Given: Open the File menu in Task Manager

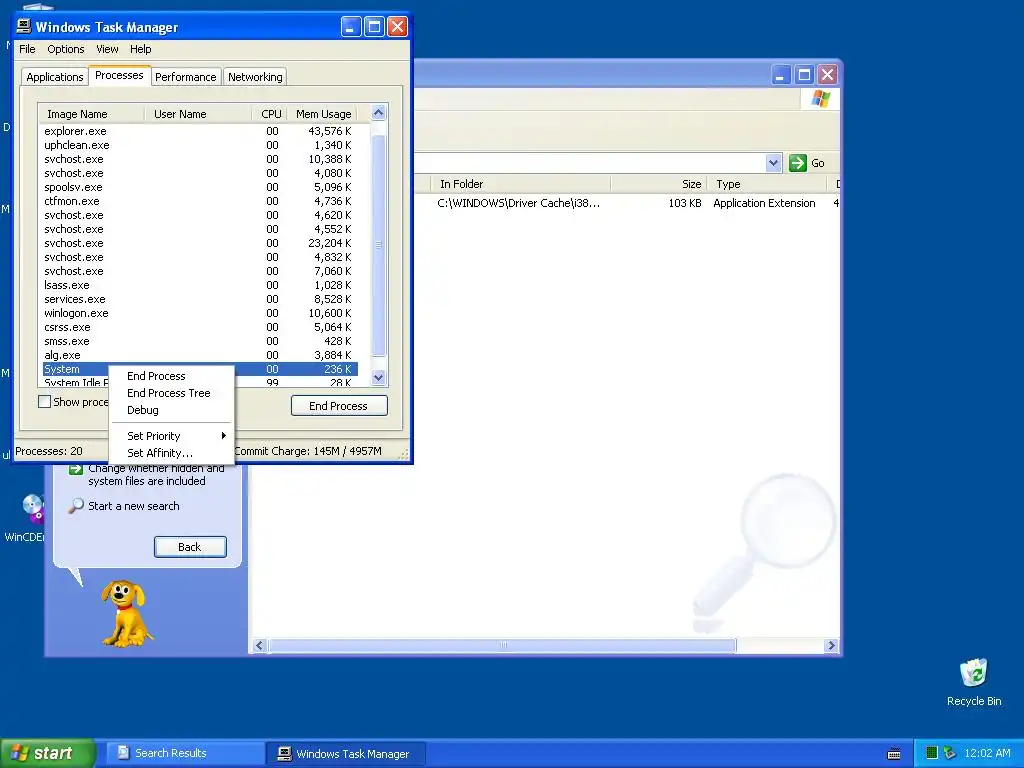Looking at the screenshot, I should 27,49.
